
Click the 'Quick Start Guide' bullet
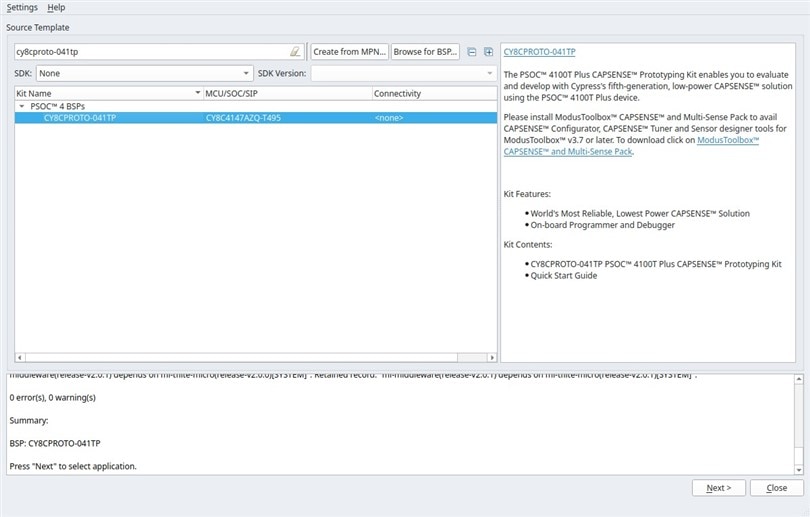click(564, 276)
